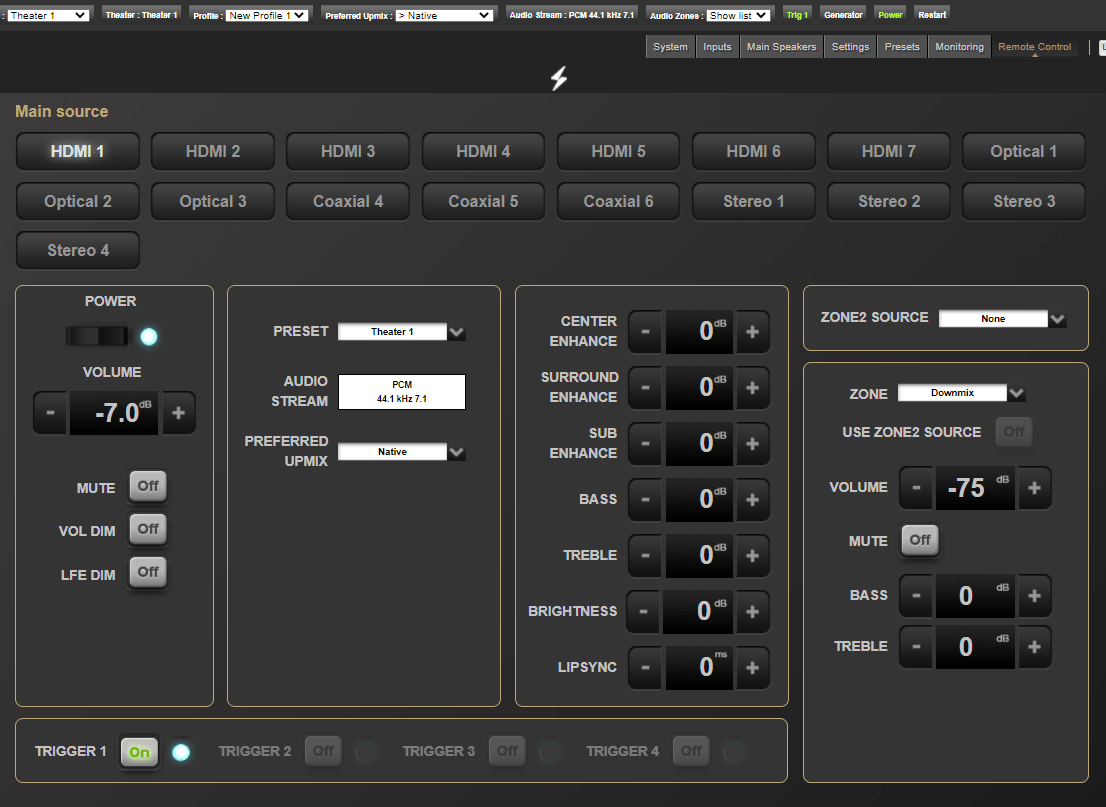Click the Audio Stream PCM display field

tap(401, 392)
